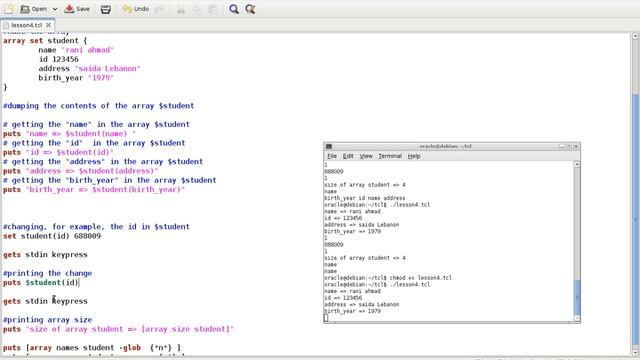Image resolution: width=640 pixels, height=360 pixels.
Task: Save the current file
Action: click(77, 9)
